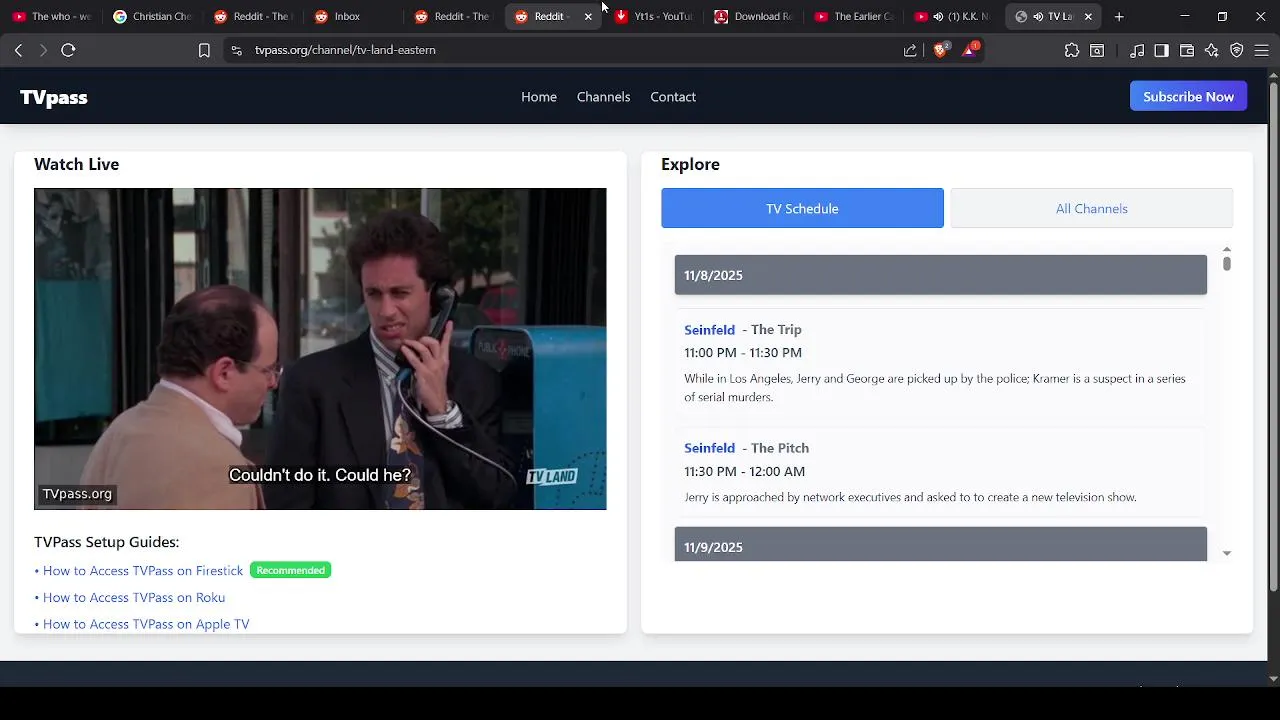Select the All Channels tab
The width and height of the screenshot is (1280, 720).
1091,208
